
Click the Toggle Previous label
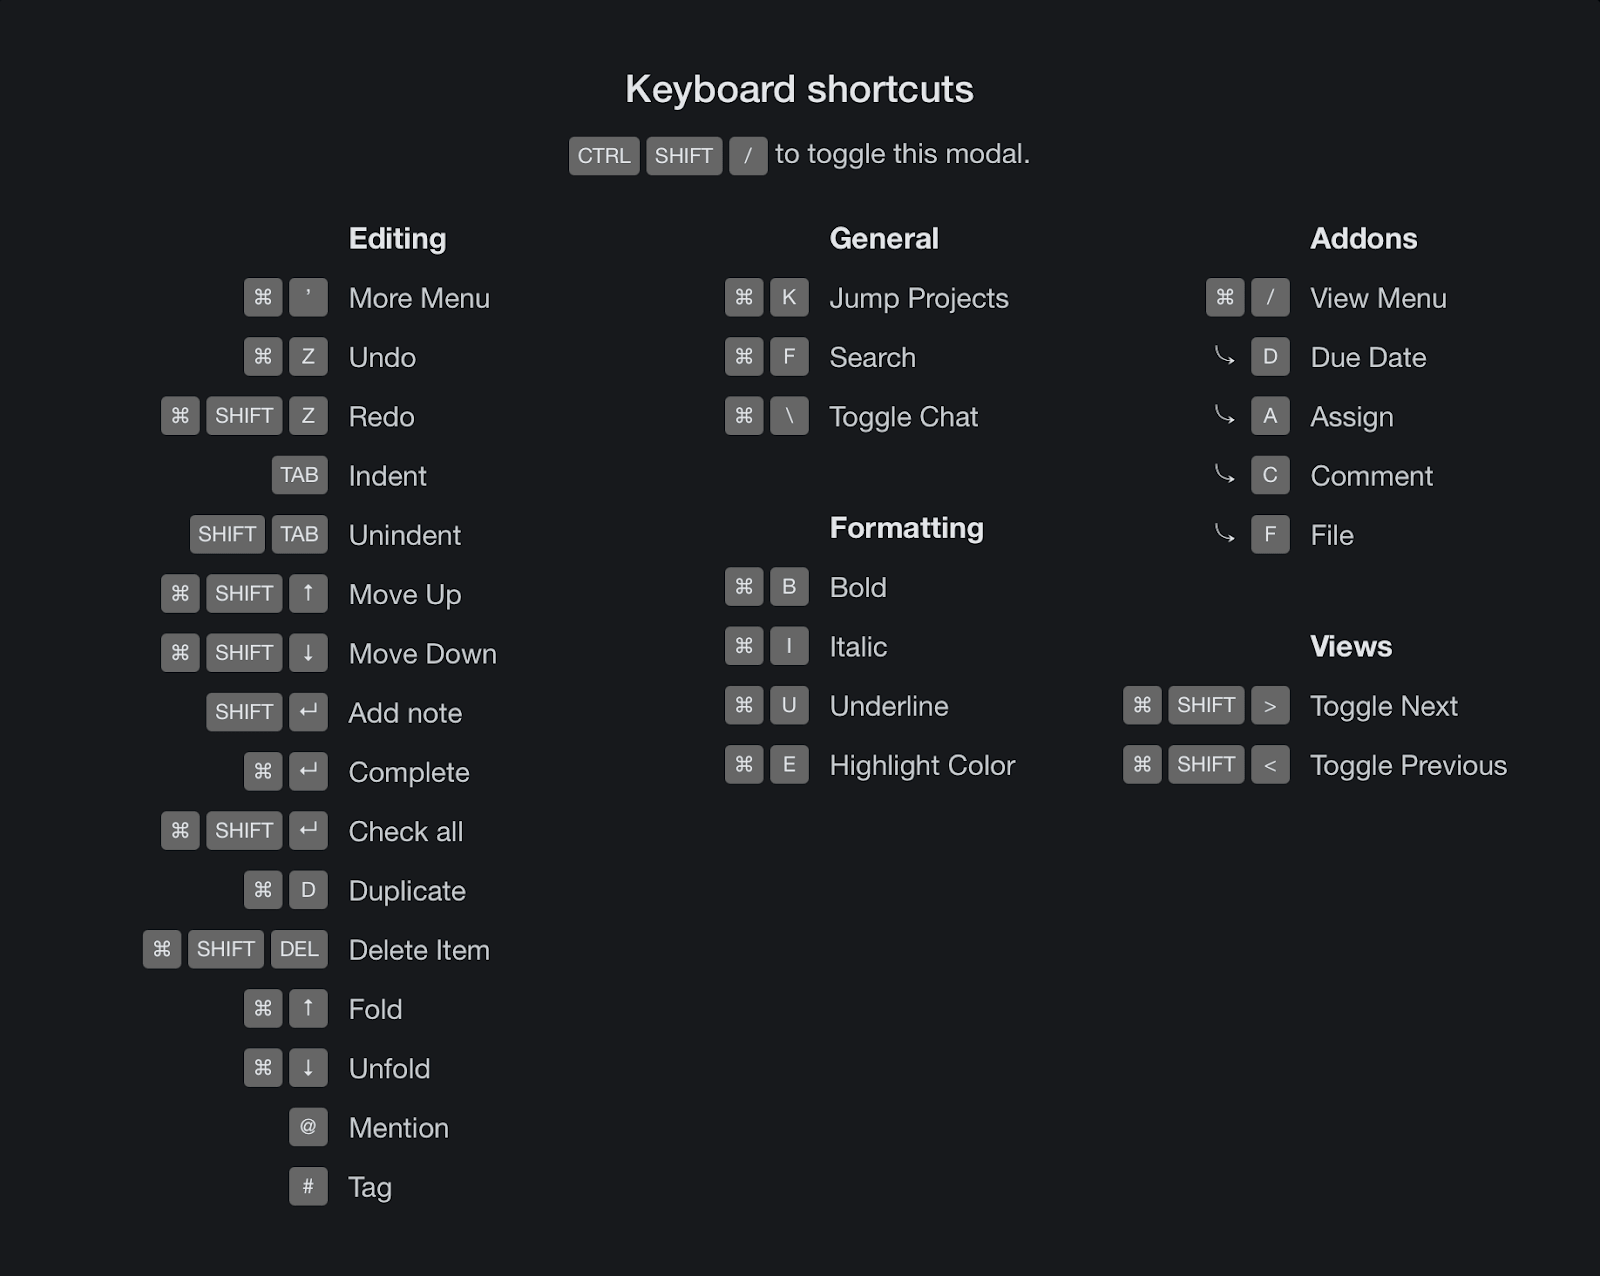pos(1408,765)
